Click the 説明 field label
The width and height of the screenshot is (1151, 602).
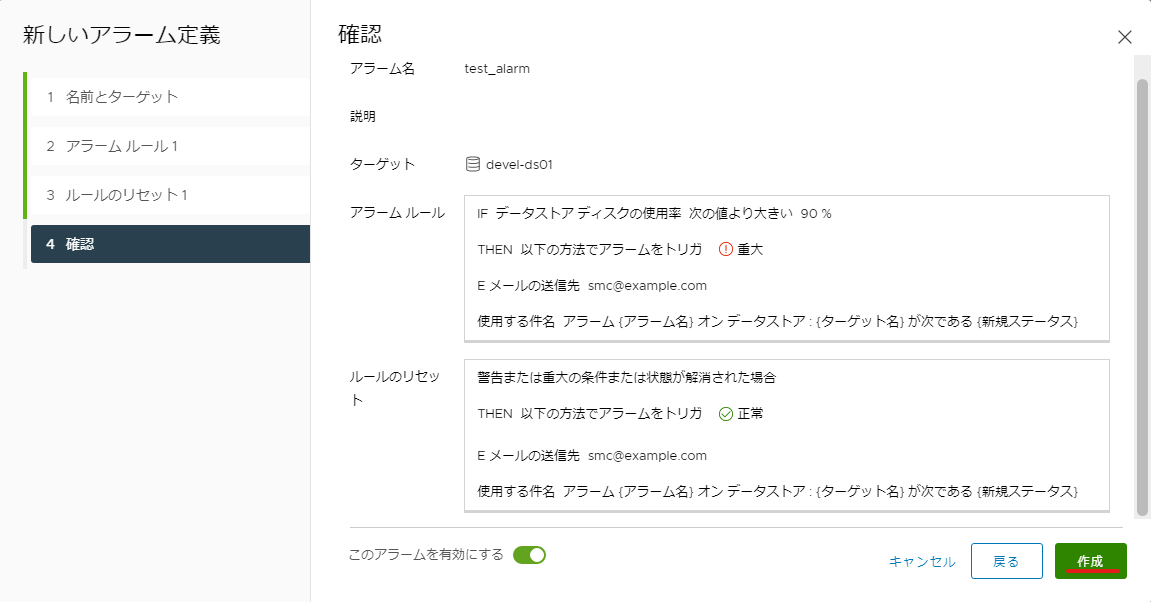363,116
